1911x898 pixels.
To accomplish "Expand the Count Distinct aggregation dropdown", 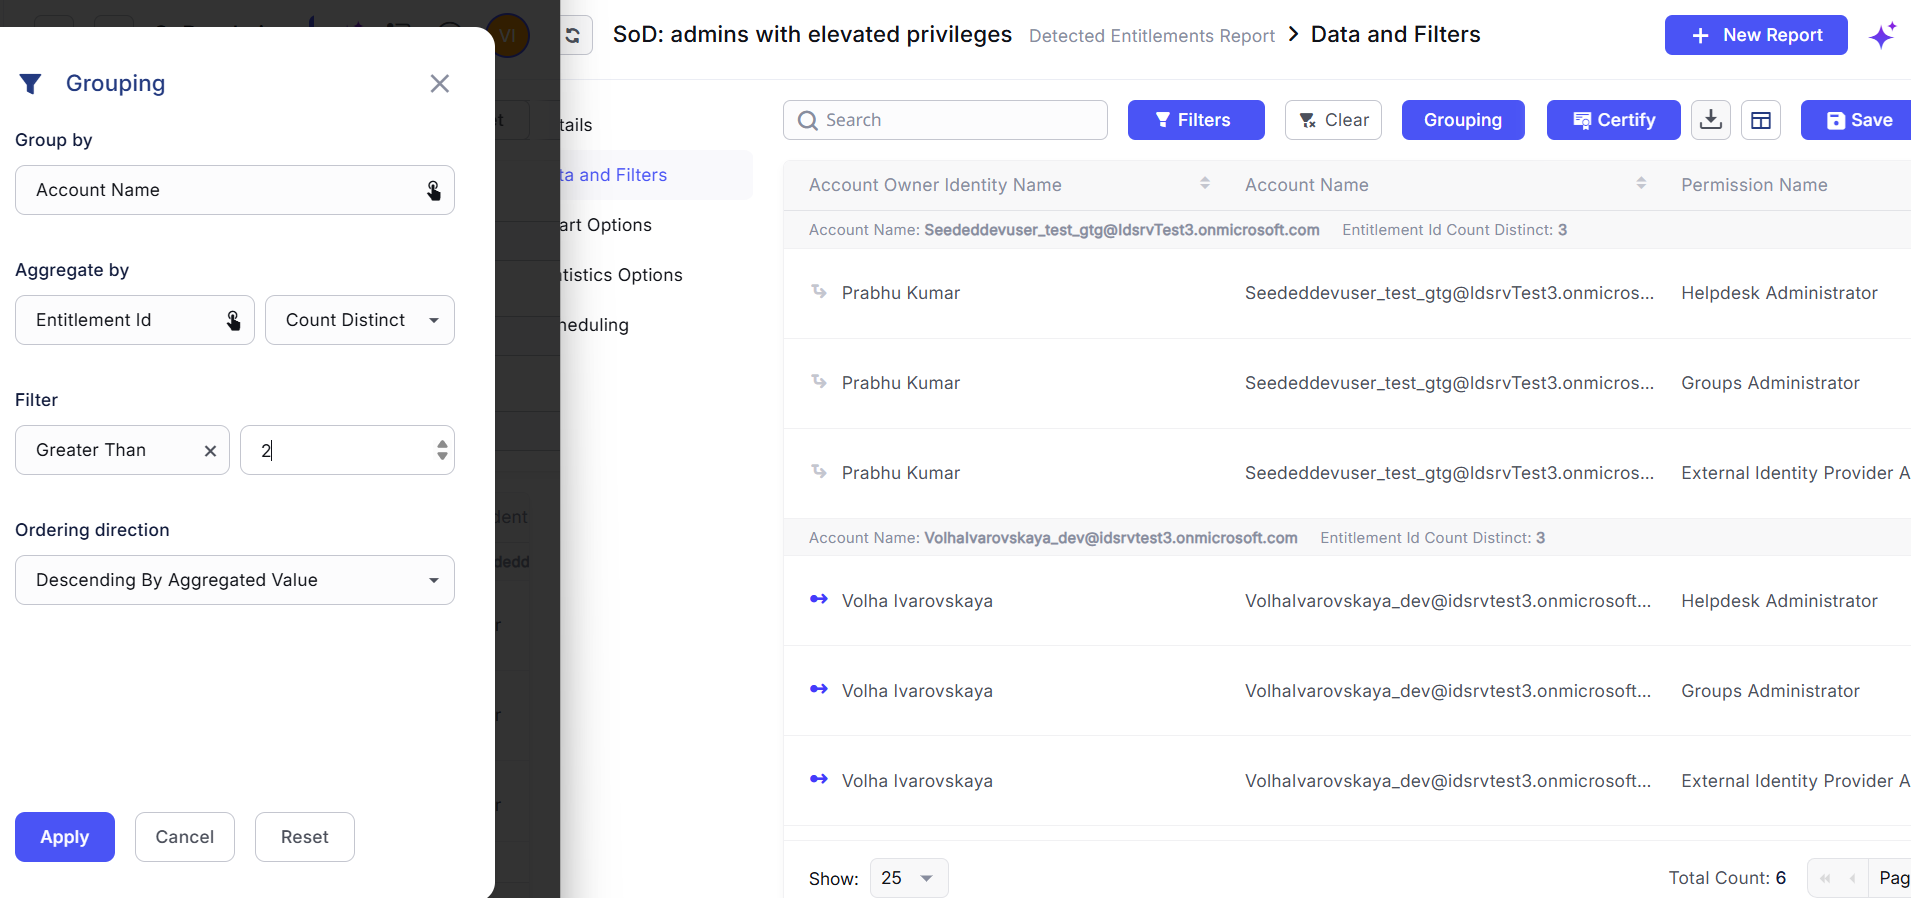I will click(x=360, y=320).
